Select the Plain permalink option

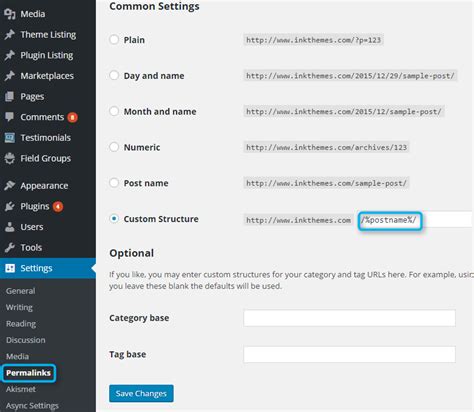(x=114, y=40)
